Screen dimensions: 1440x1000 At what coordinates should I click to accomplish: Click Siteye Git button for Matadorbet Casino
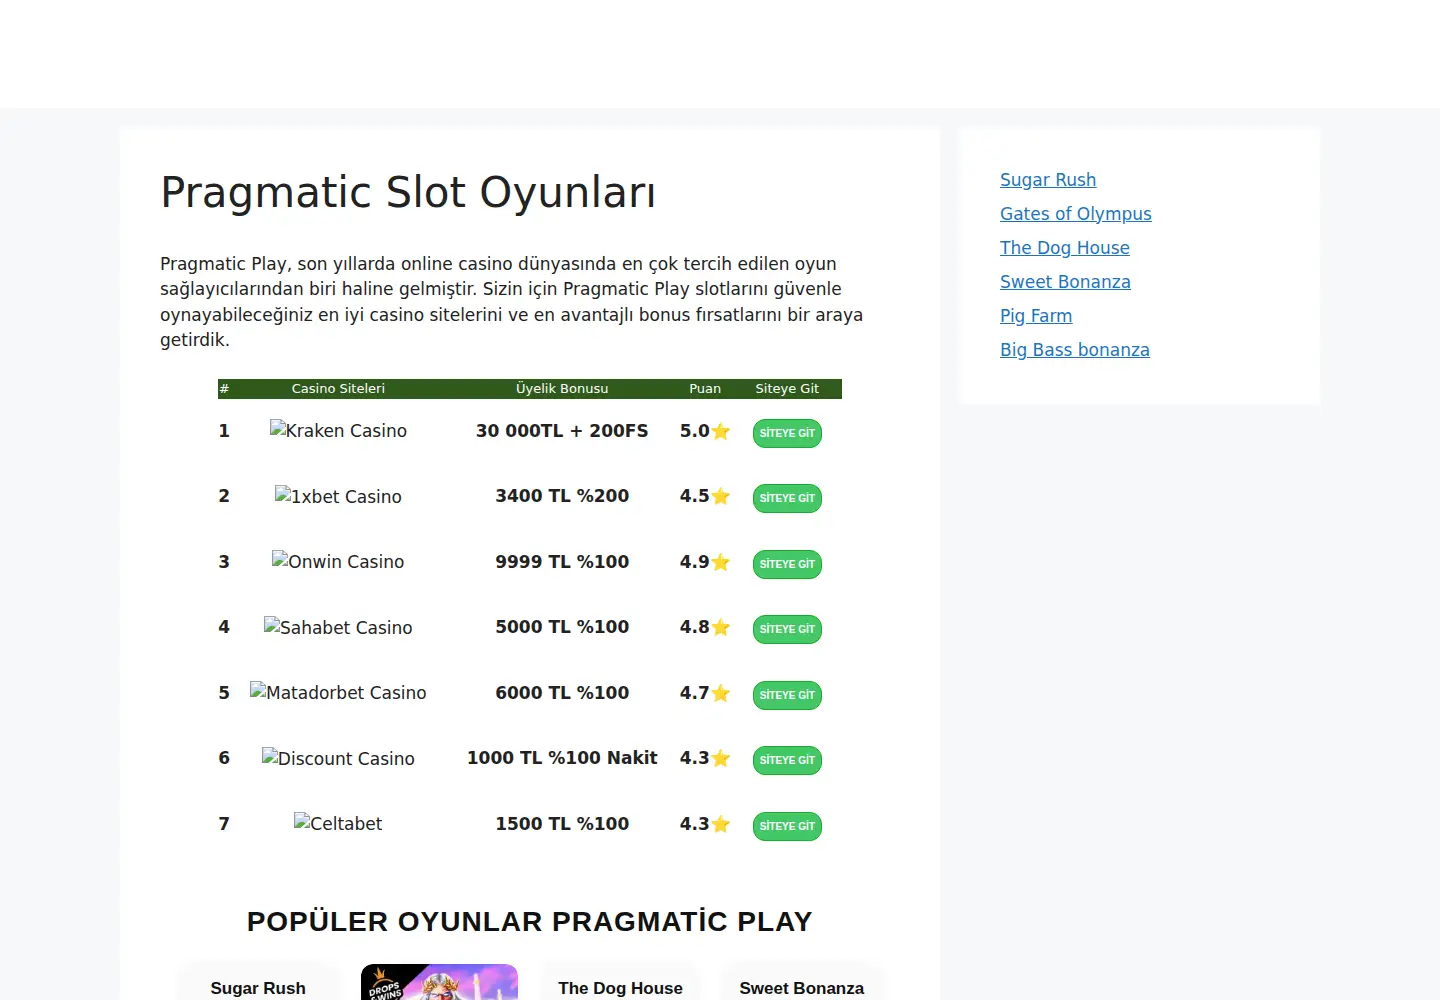[787, 695]
